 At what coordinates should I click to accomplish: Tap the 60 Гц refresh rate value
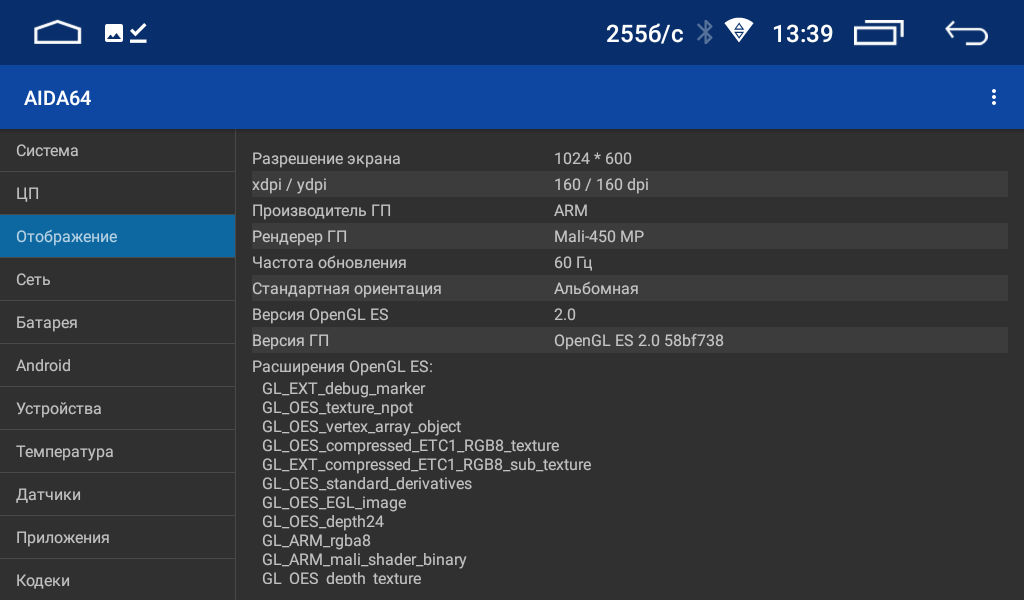(573, 263)
